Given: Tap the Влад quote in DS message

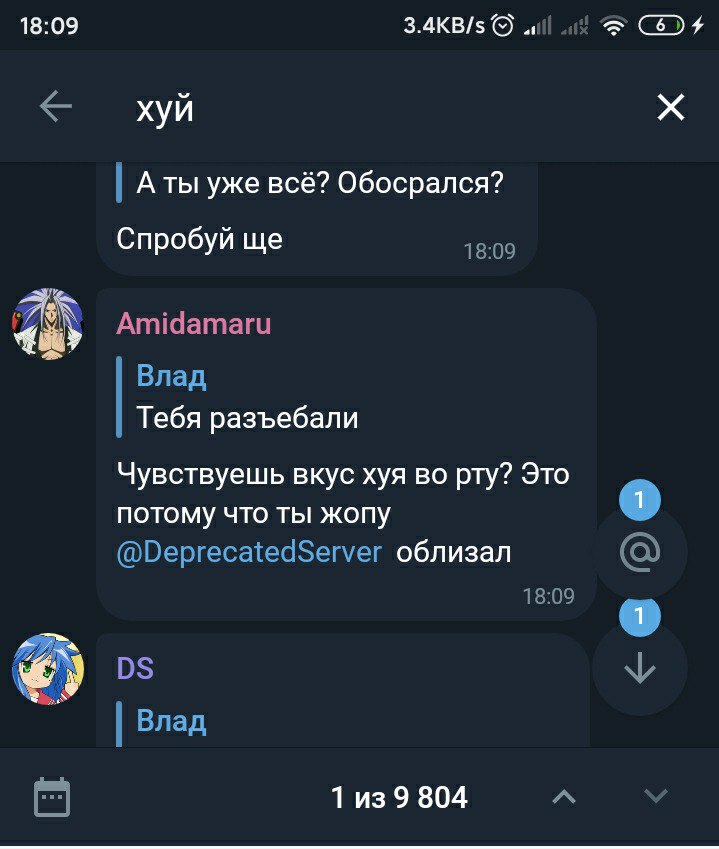Looking at the screenshot, I should click(171, 722).
